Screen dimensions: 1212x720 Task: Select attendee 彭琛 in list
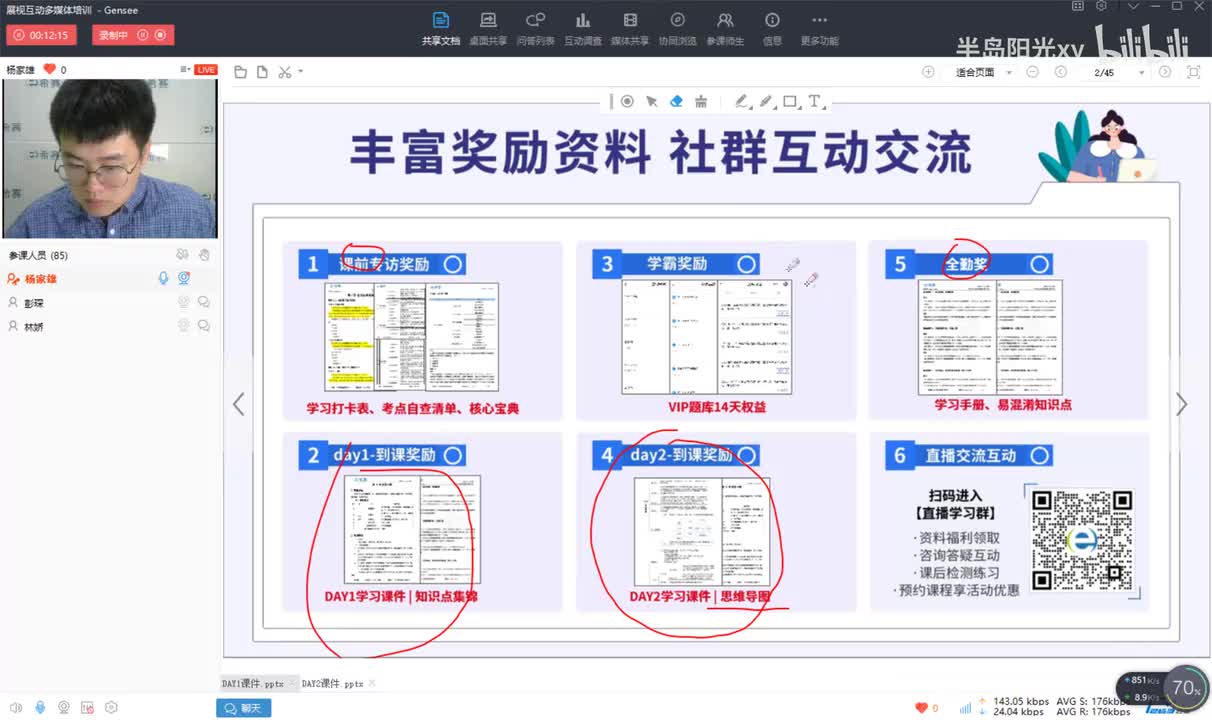(x=109, y=302)
